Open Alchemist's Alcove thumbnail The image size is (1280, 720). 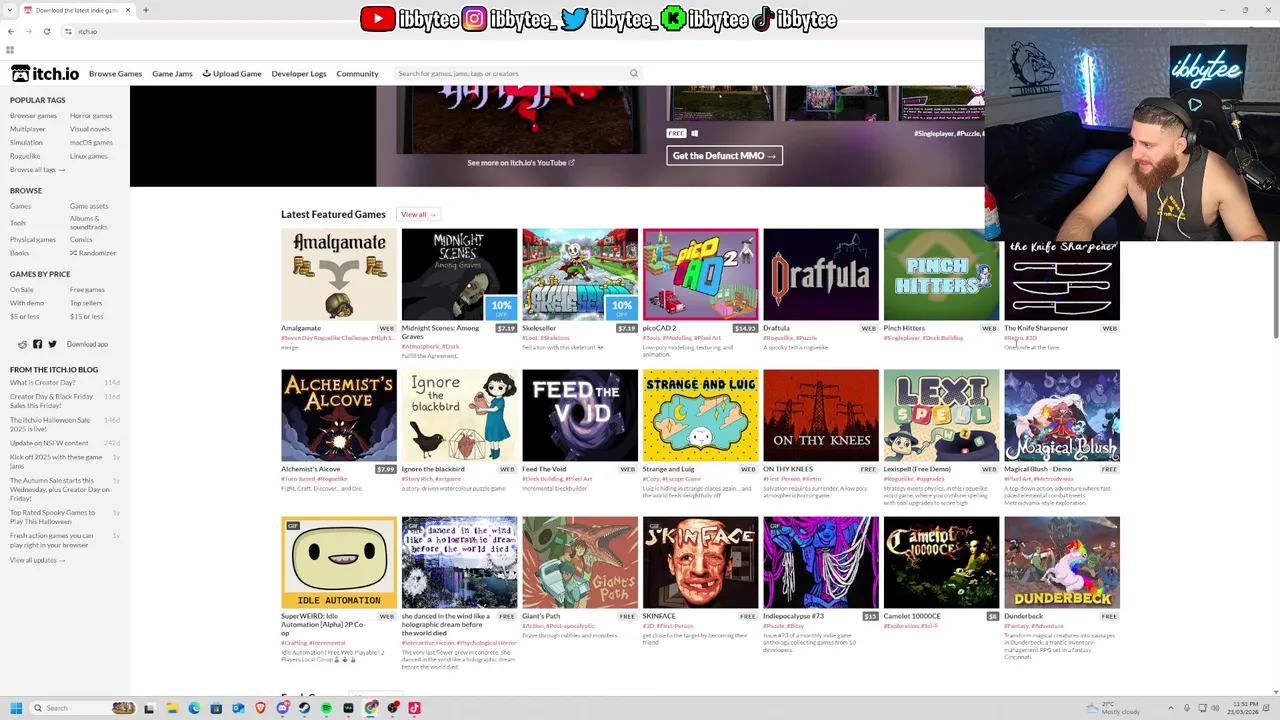coord(339,415)
